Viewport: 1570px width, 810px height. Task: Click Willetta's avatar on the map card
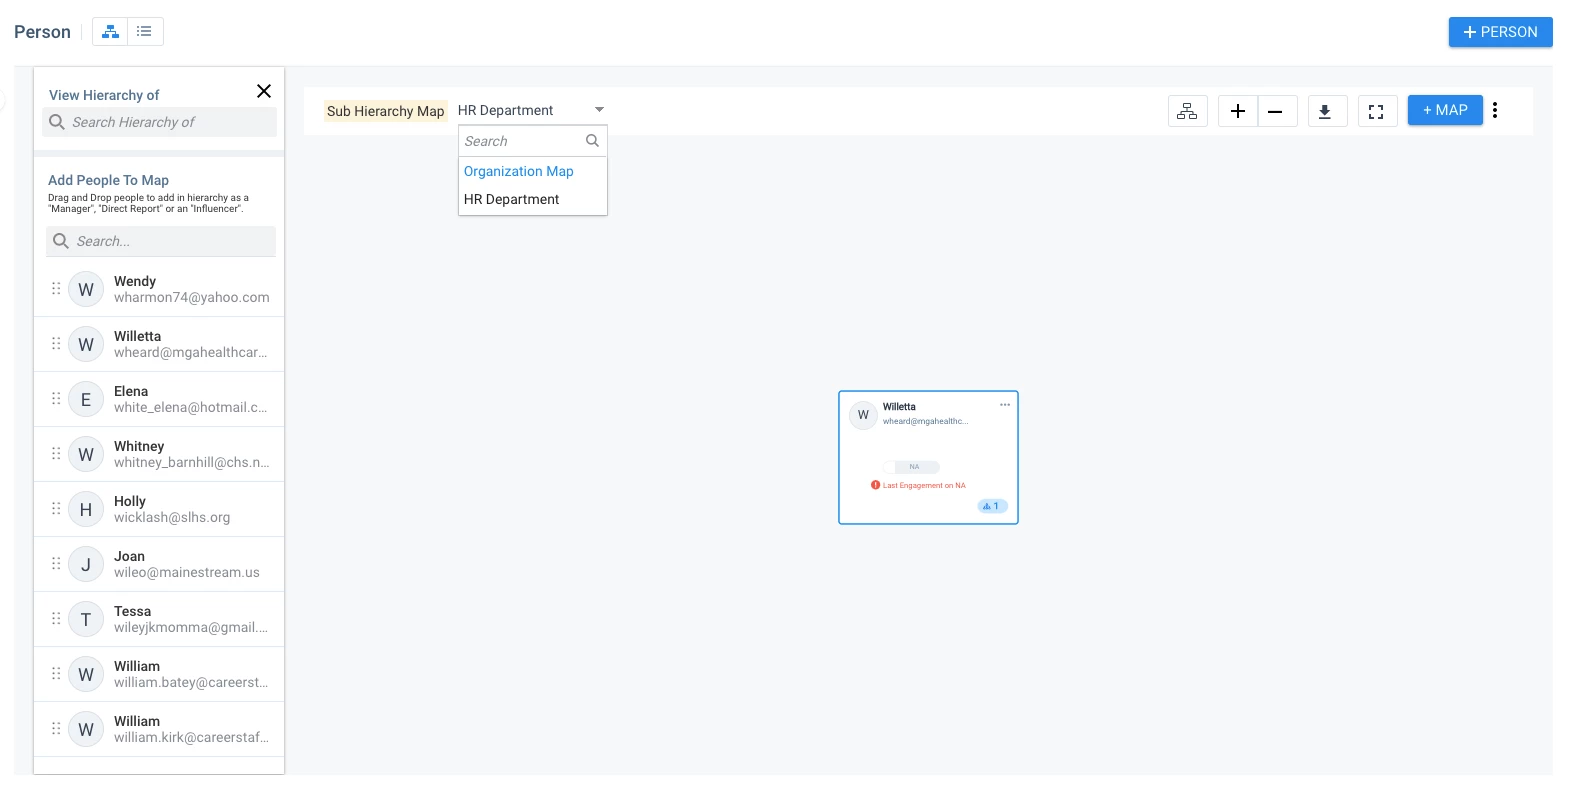click(863, 415)
